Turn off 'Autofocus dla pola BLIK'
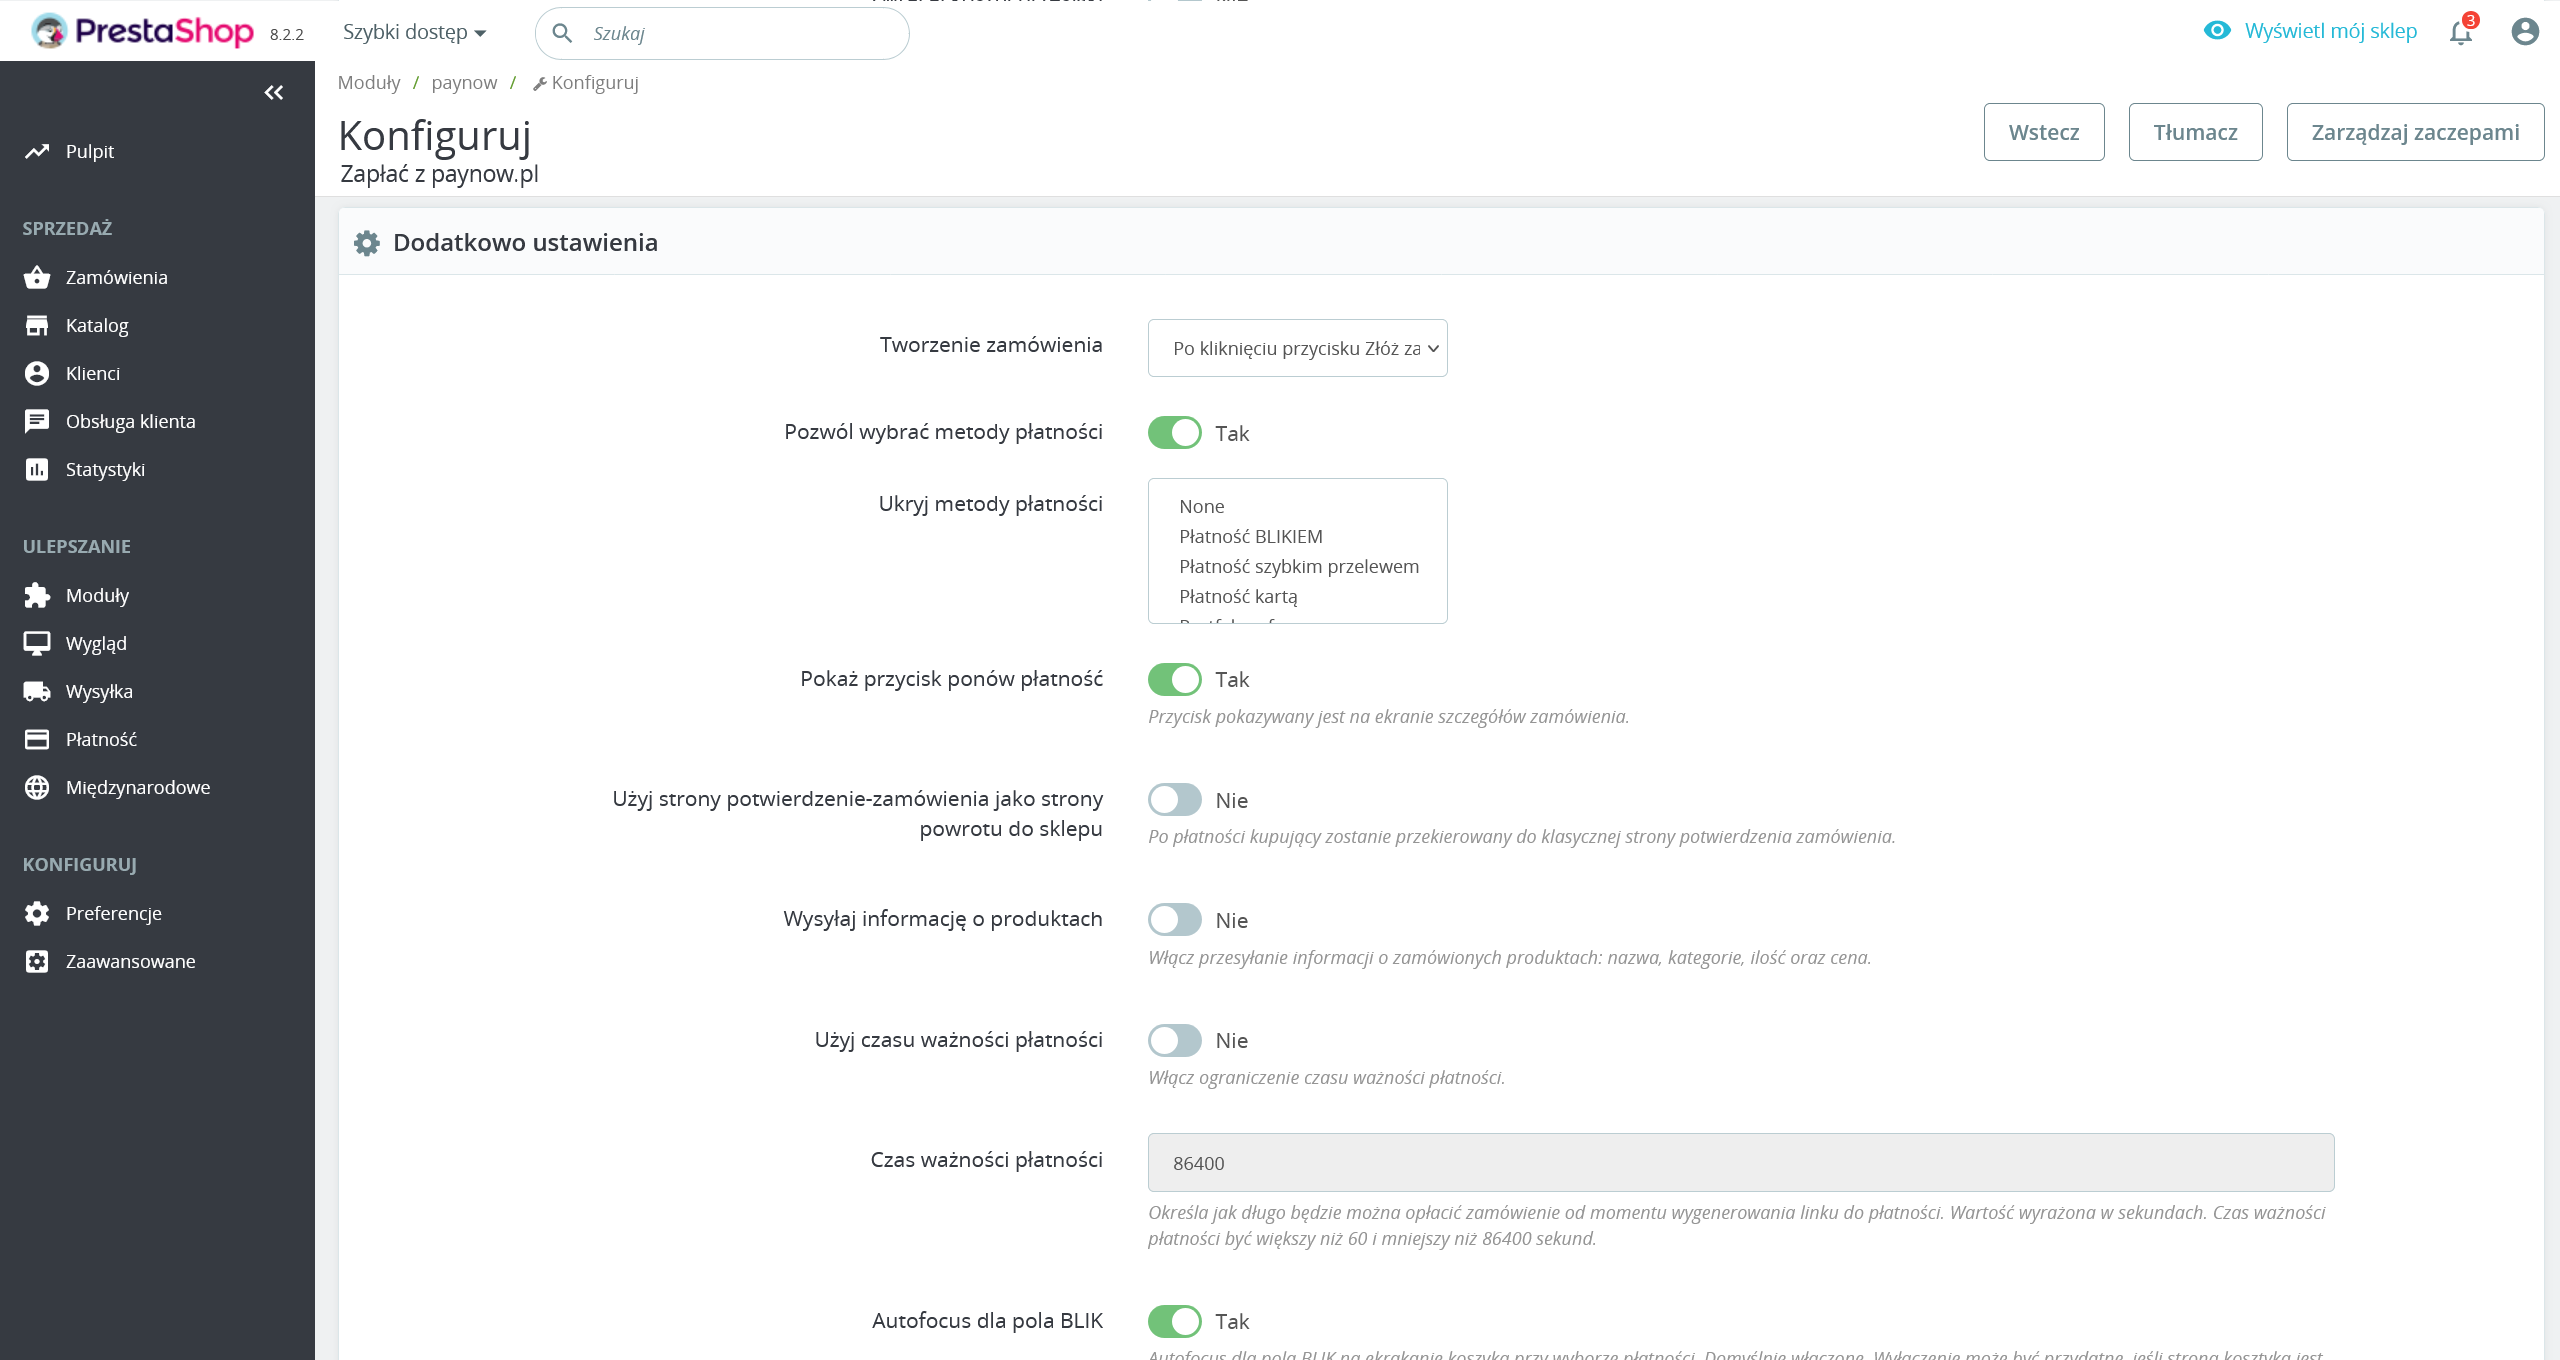 click(1175, 1321)
